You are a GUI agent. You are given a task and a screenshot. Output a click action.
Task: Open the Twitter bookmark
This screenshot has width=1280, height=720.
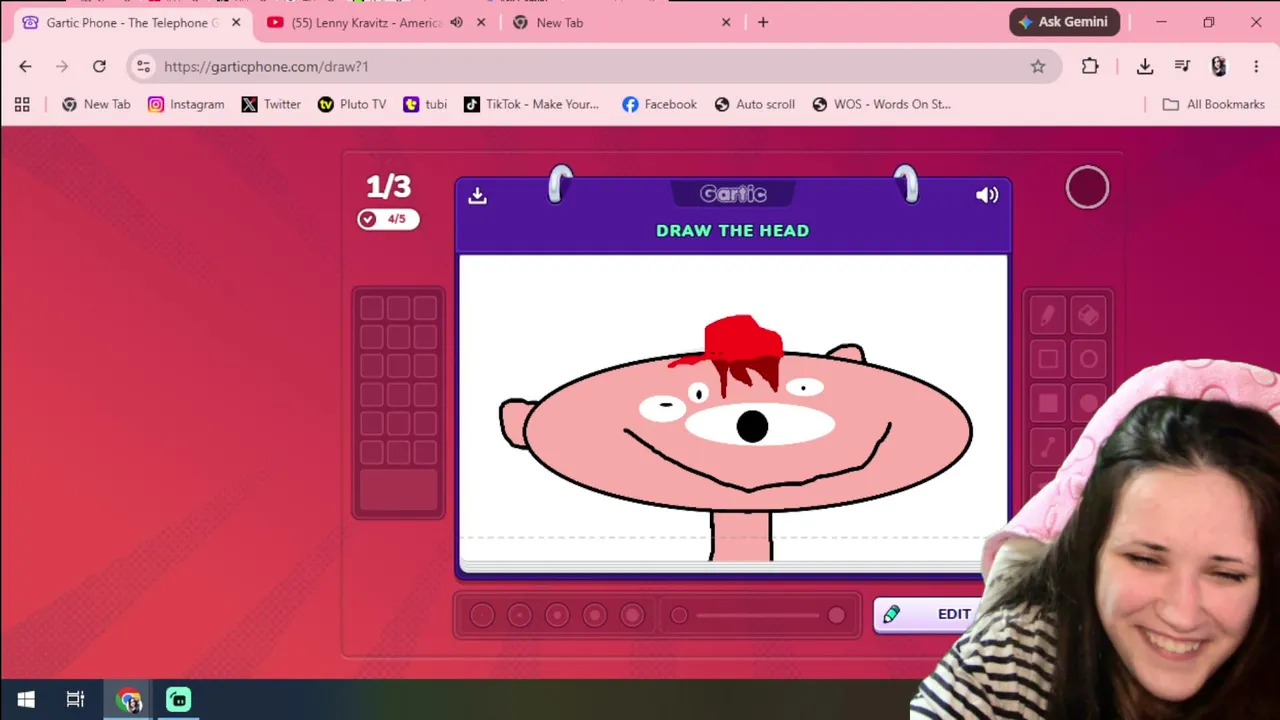pyautogui.click(x=271, y=104)
